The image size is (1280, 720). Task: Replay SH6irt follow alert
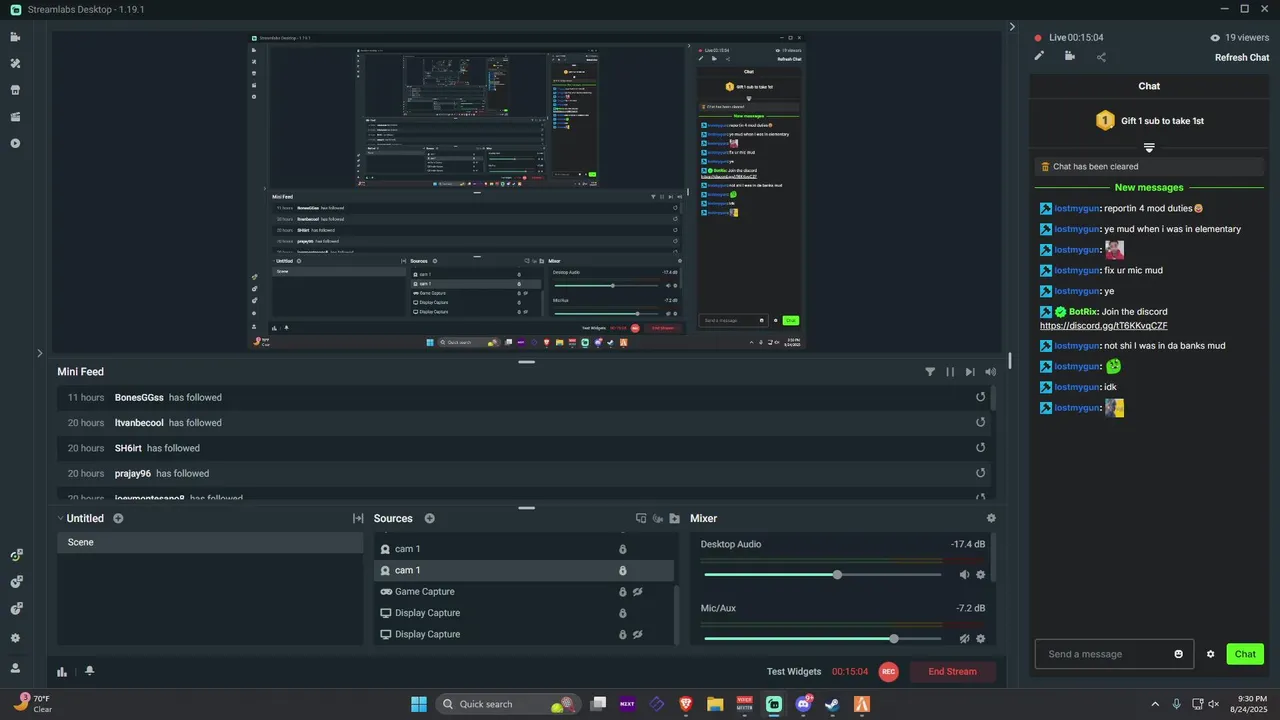[981, 448]
